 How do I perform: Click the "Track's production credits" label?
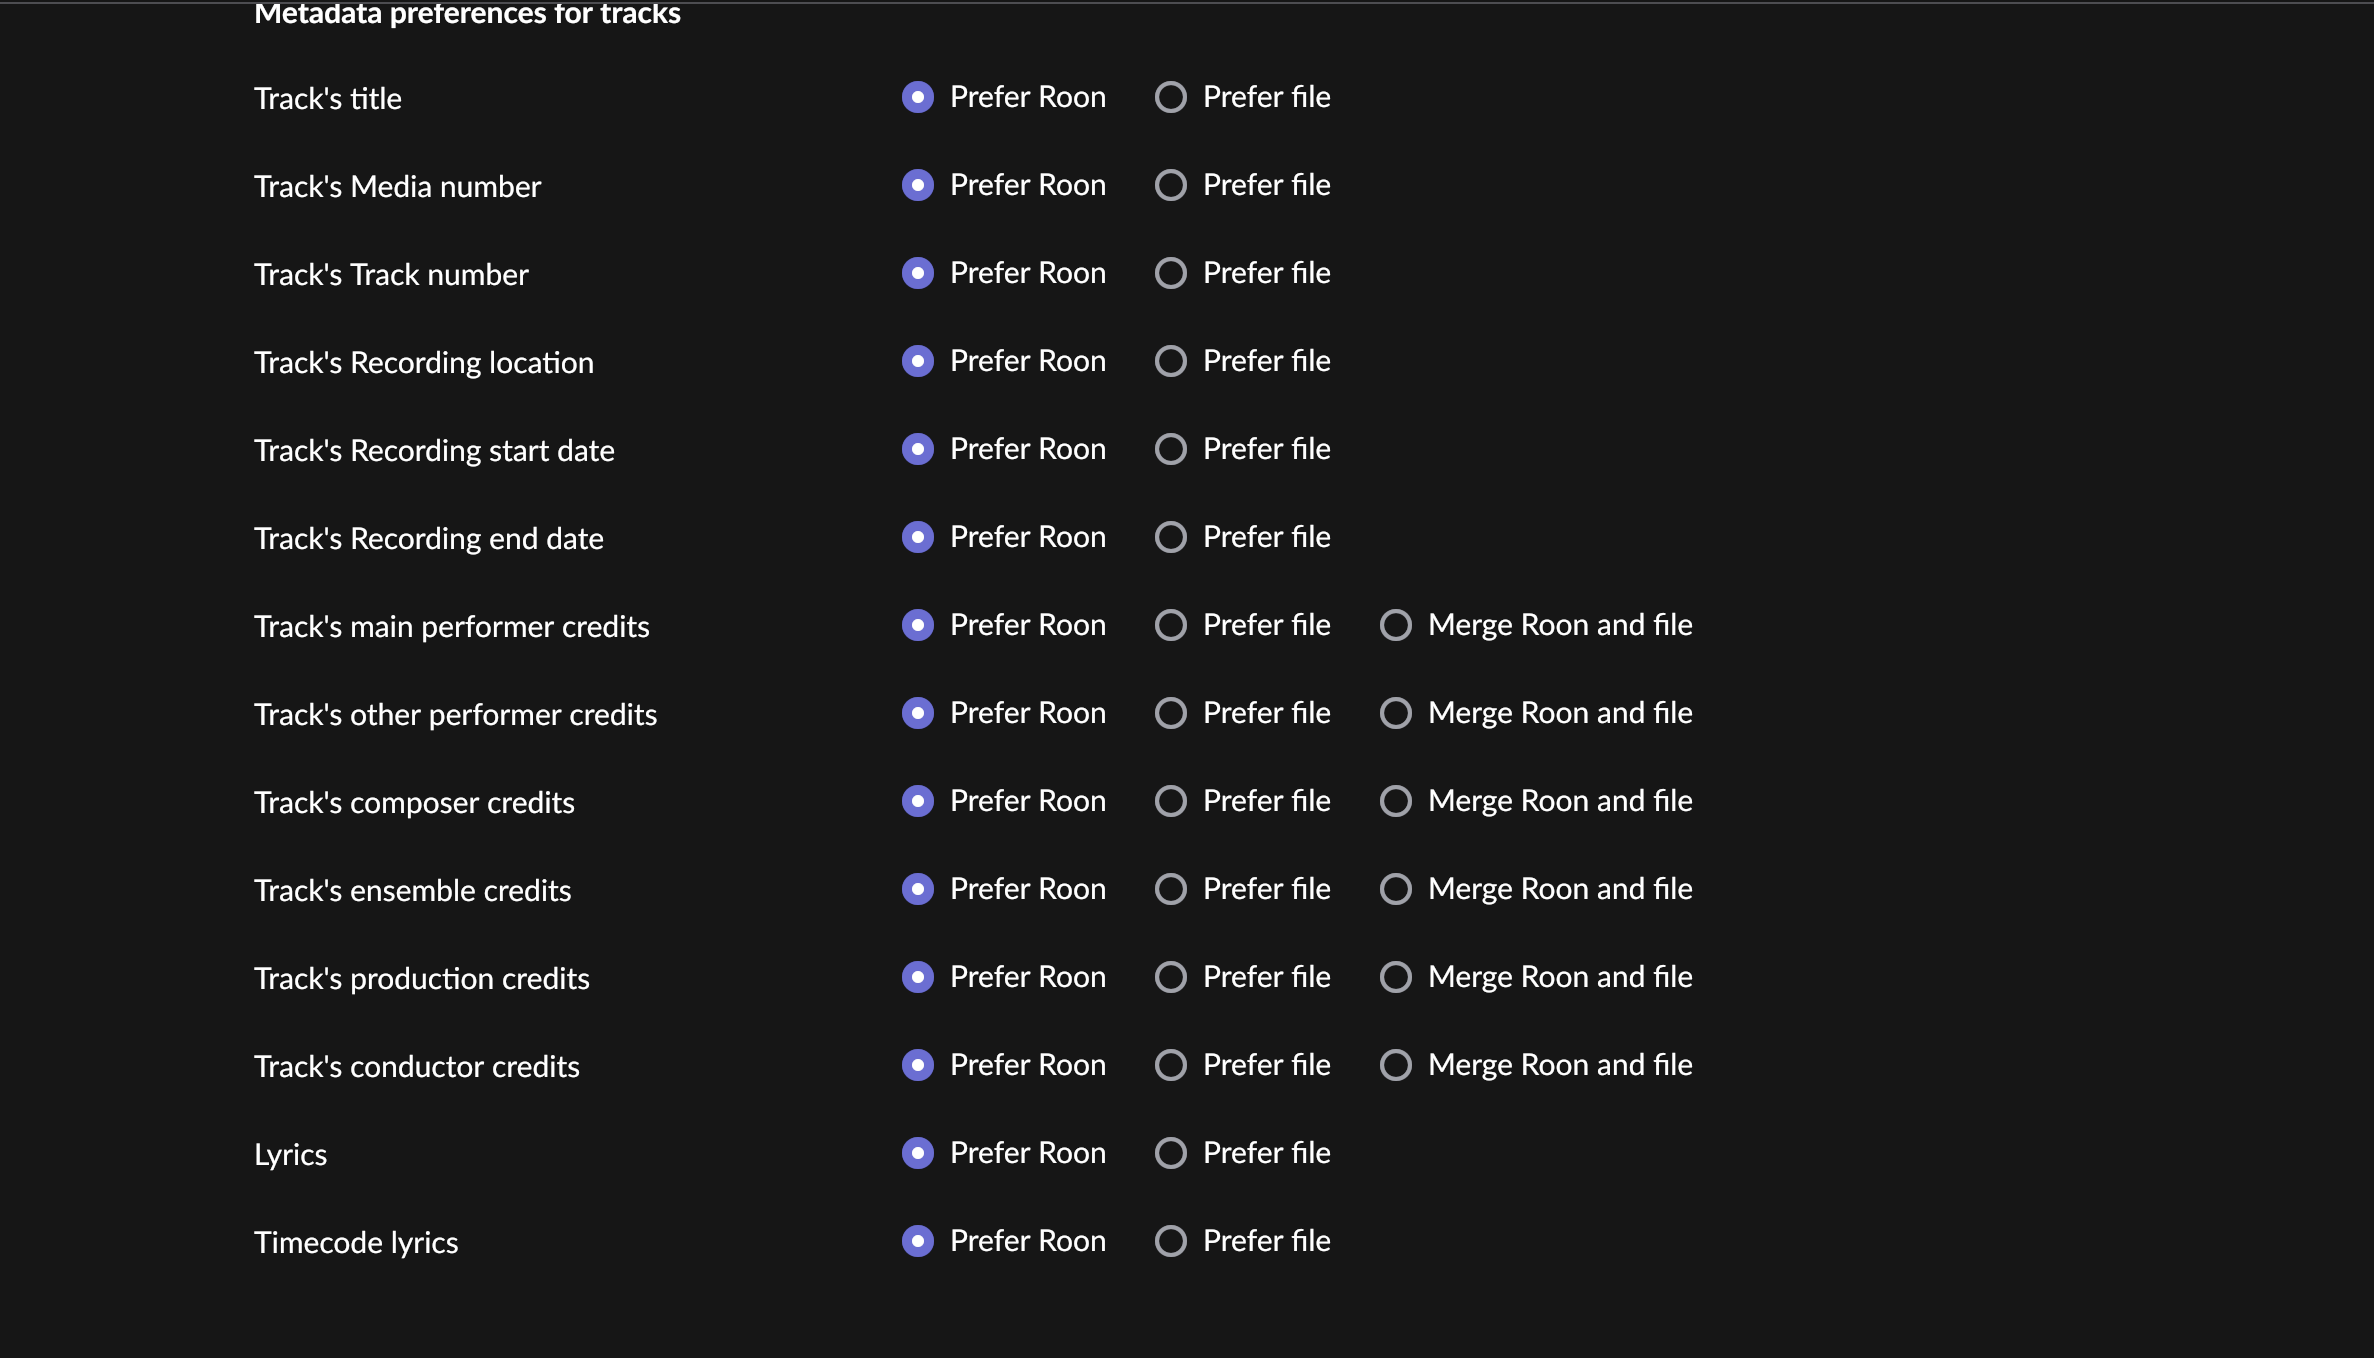click(x=422, y=978)
